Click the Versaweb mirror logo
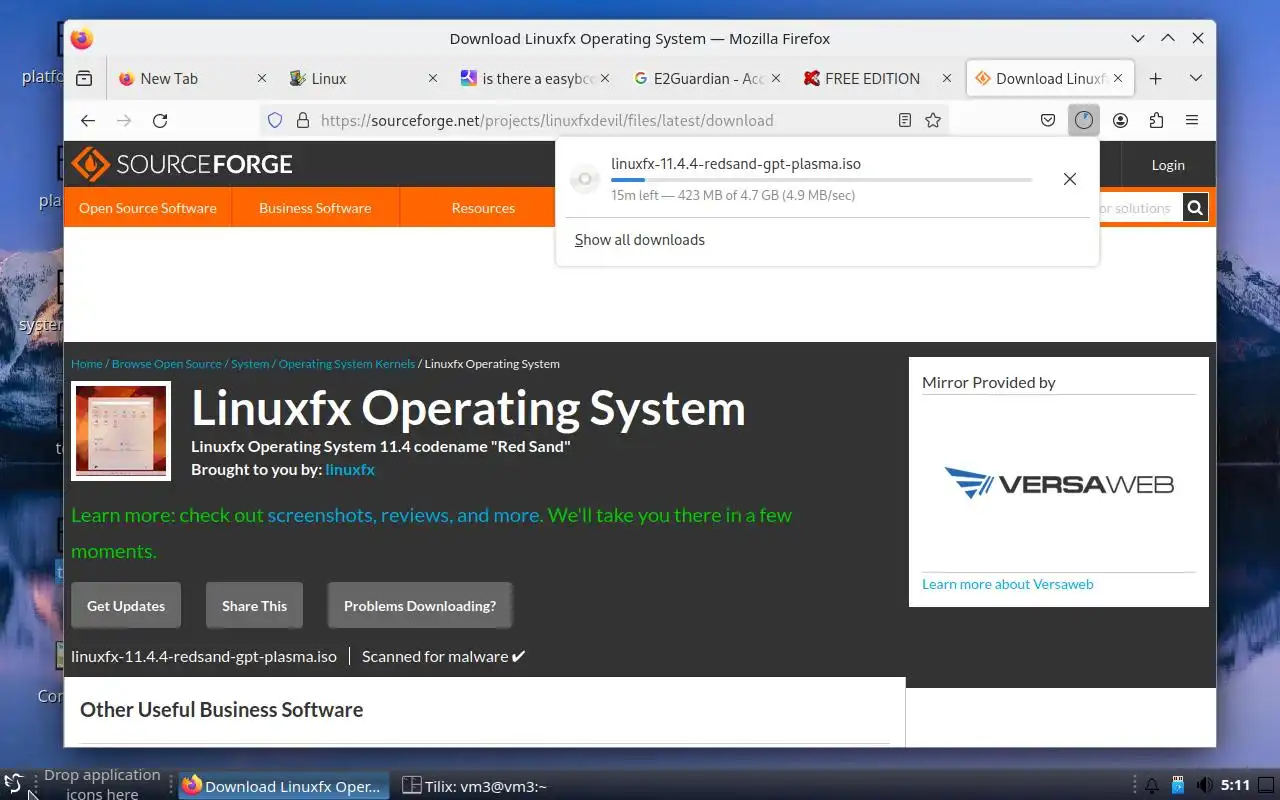 click(x=1059, y=484)
